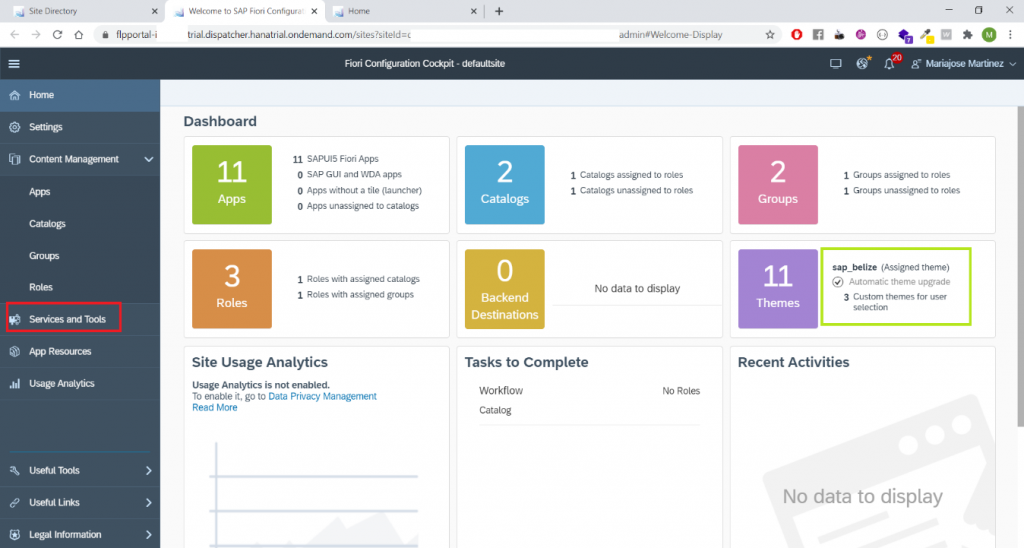The width and height of the screenshot is (1024, 548).
Task: Click 'Apps unassigned to catalogs' text
Action: (x=362, y=206)
